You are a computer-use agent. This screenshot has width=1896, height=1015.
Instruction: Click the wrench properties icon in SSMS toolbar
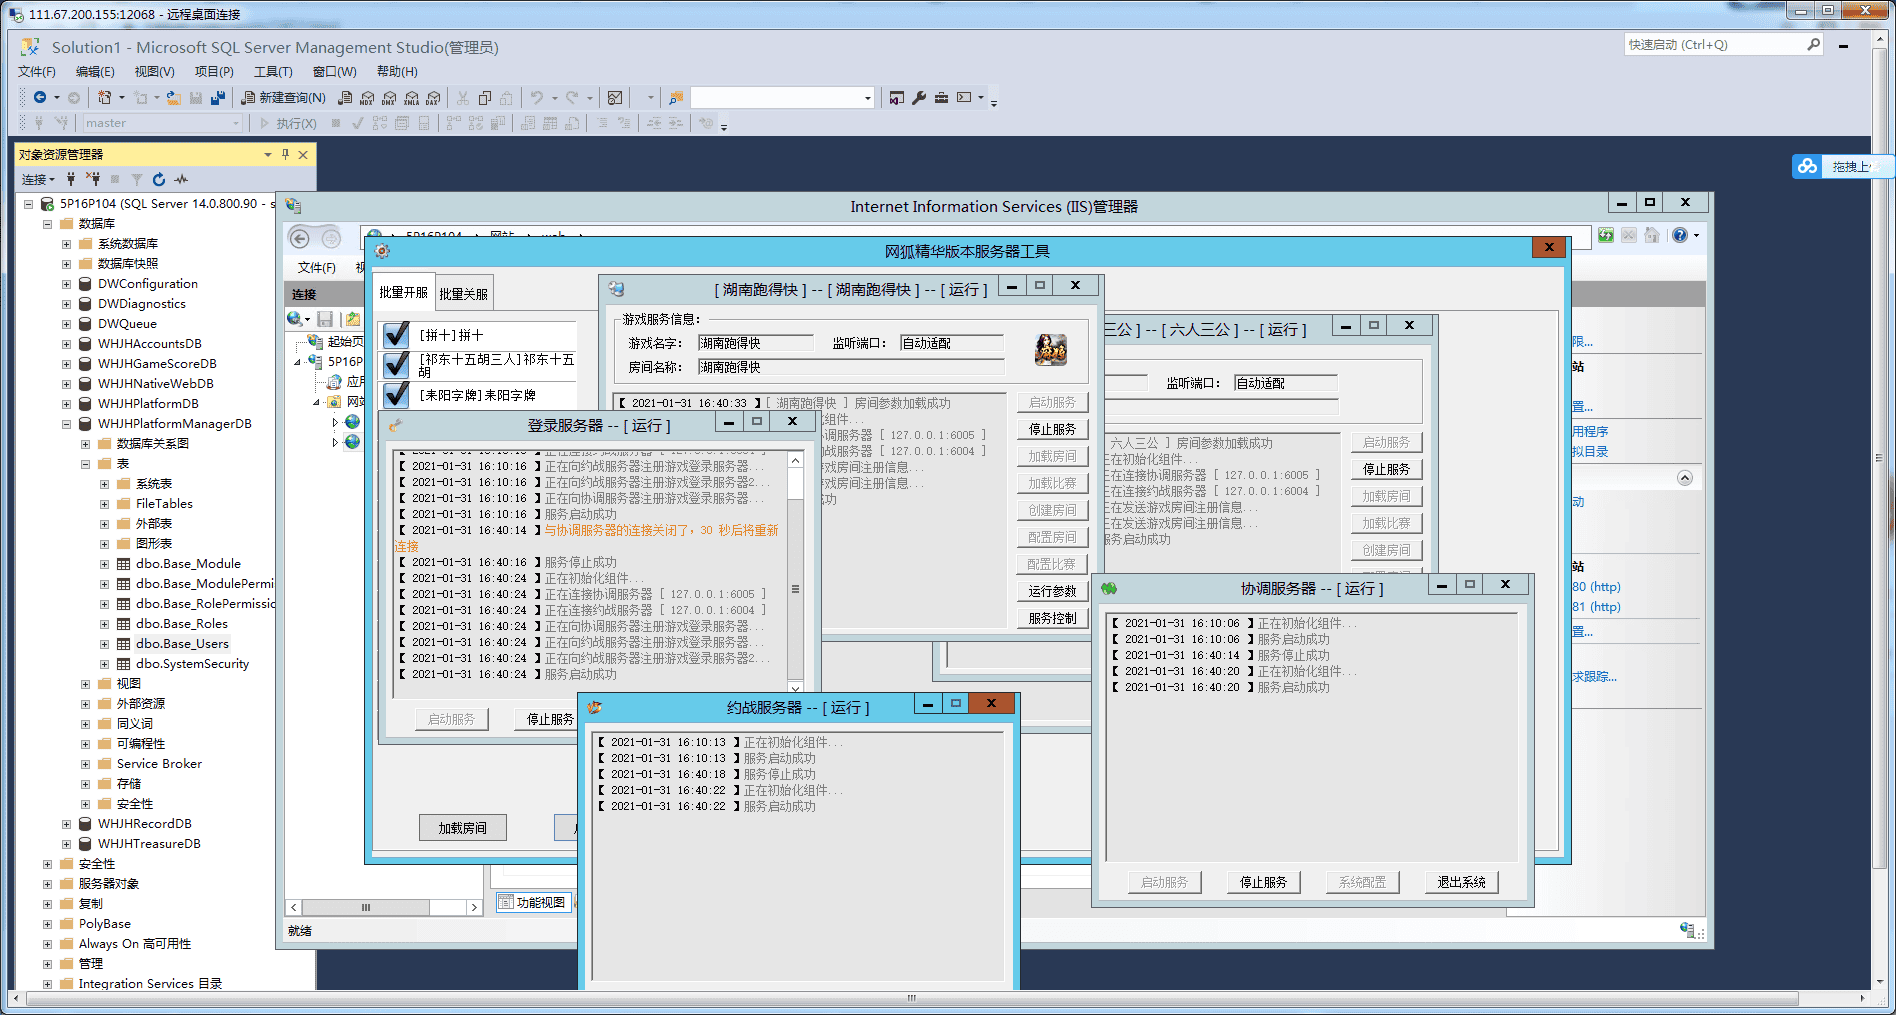[919, 98]
